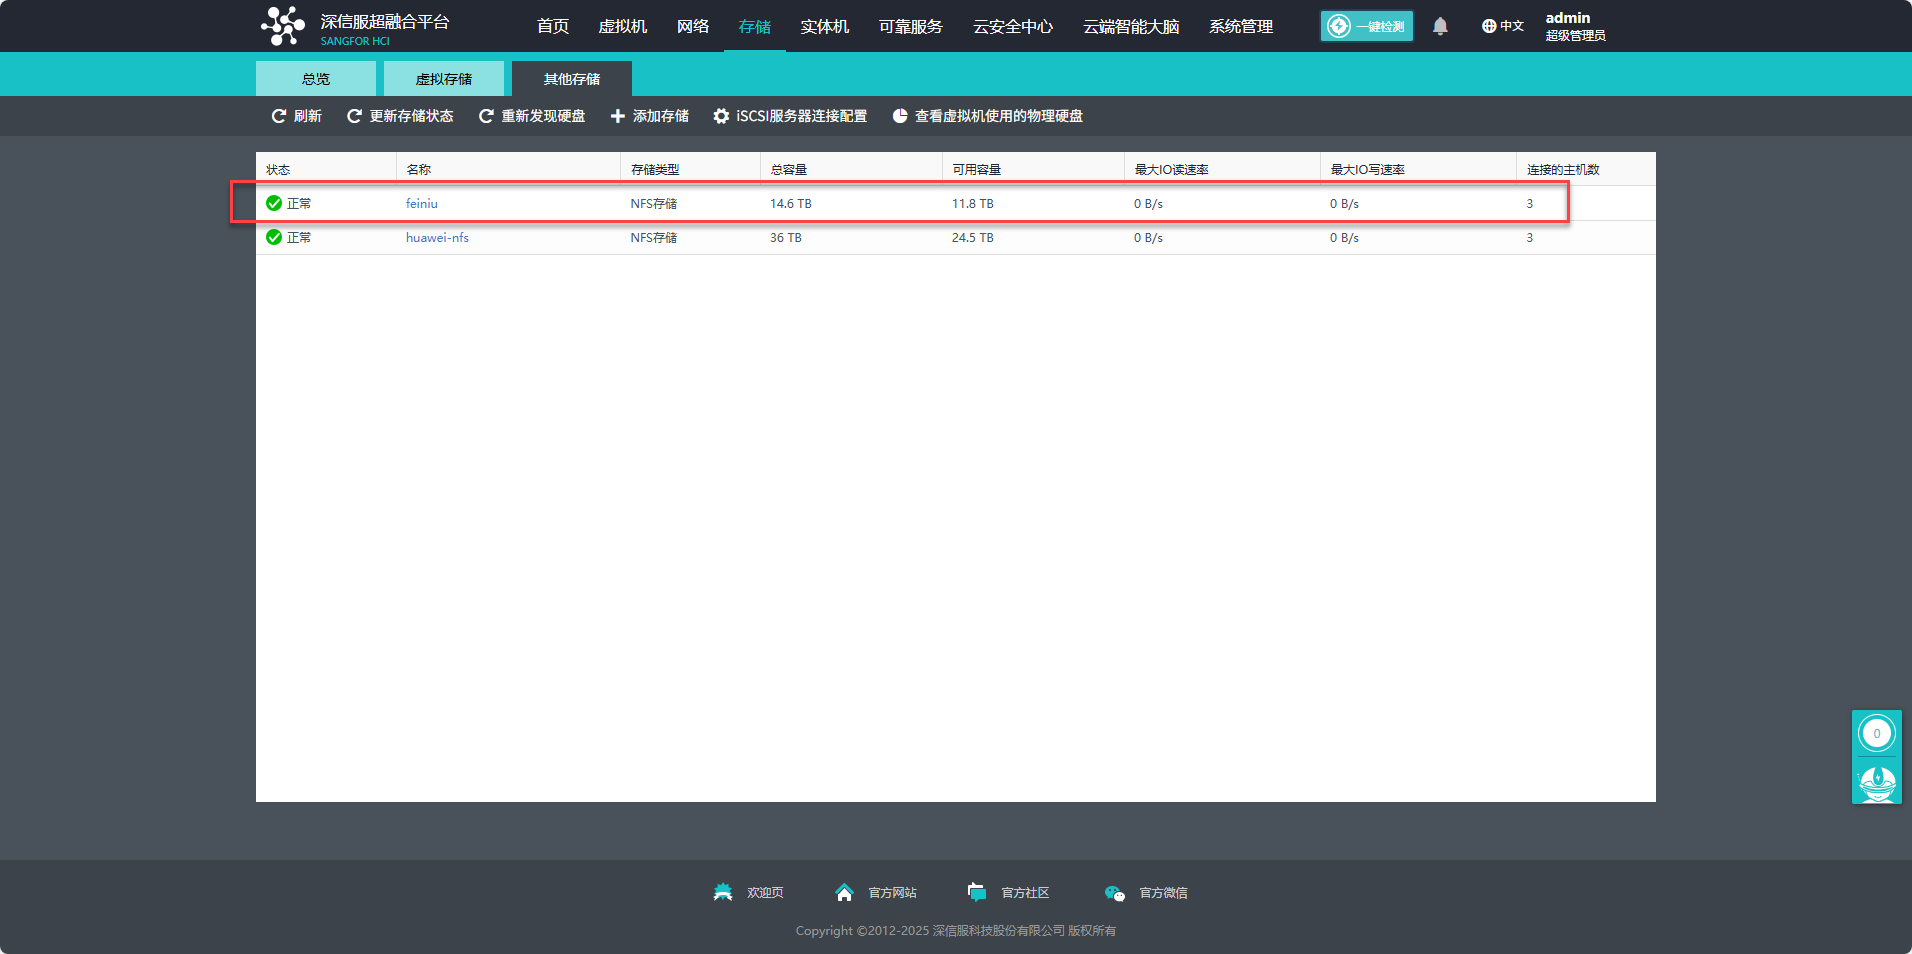Open the huawei-nfs storage link
This screenshot has width=1912, height=954.
point(437,237)
